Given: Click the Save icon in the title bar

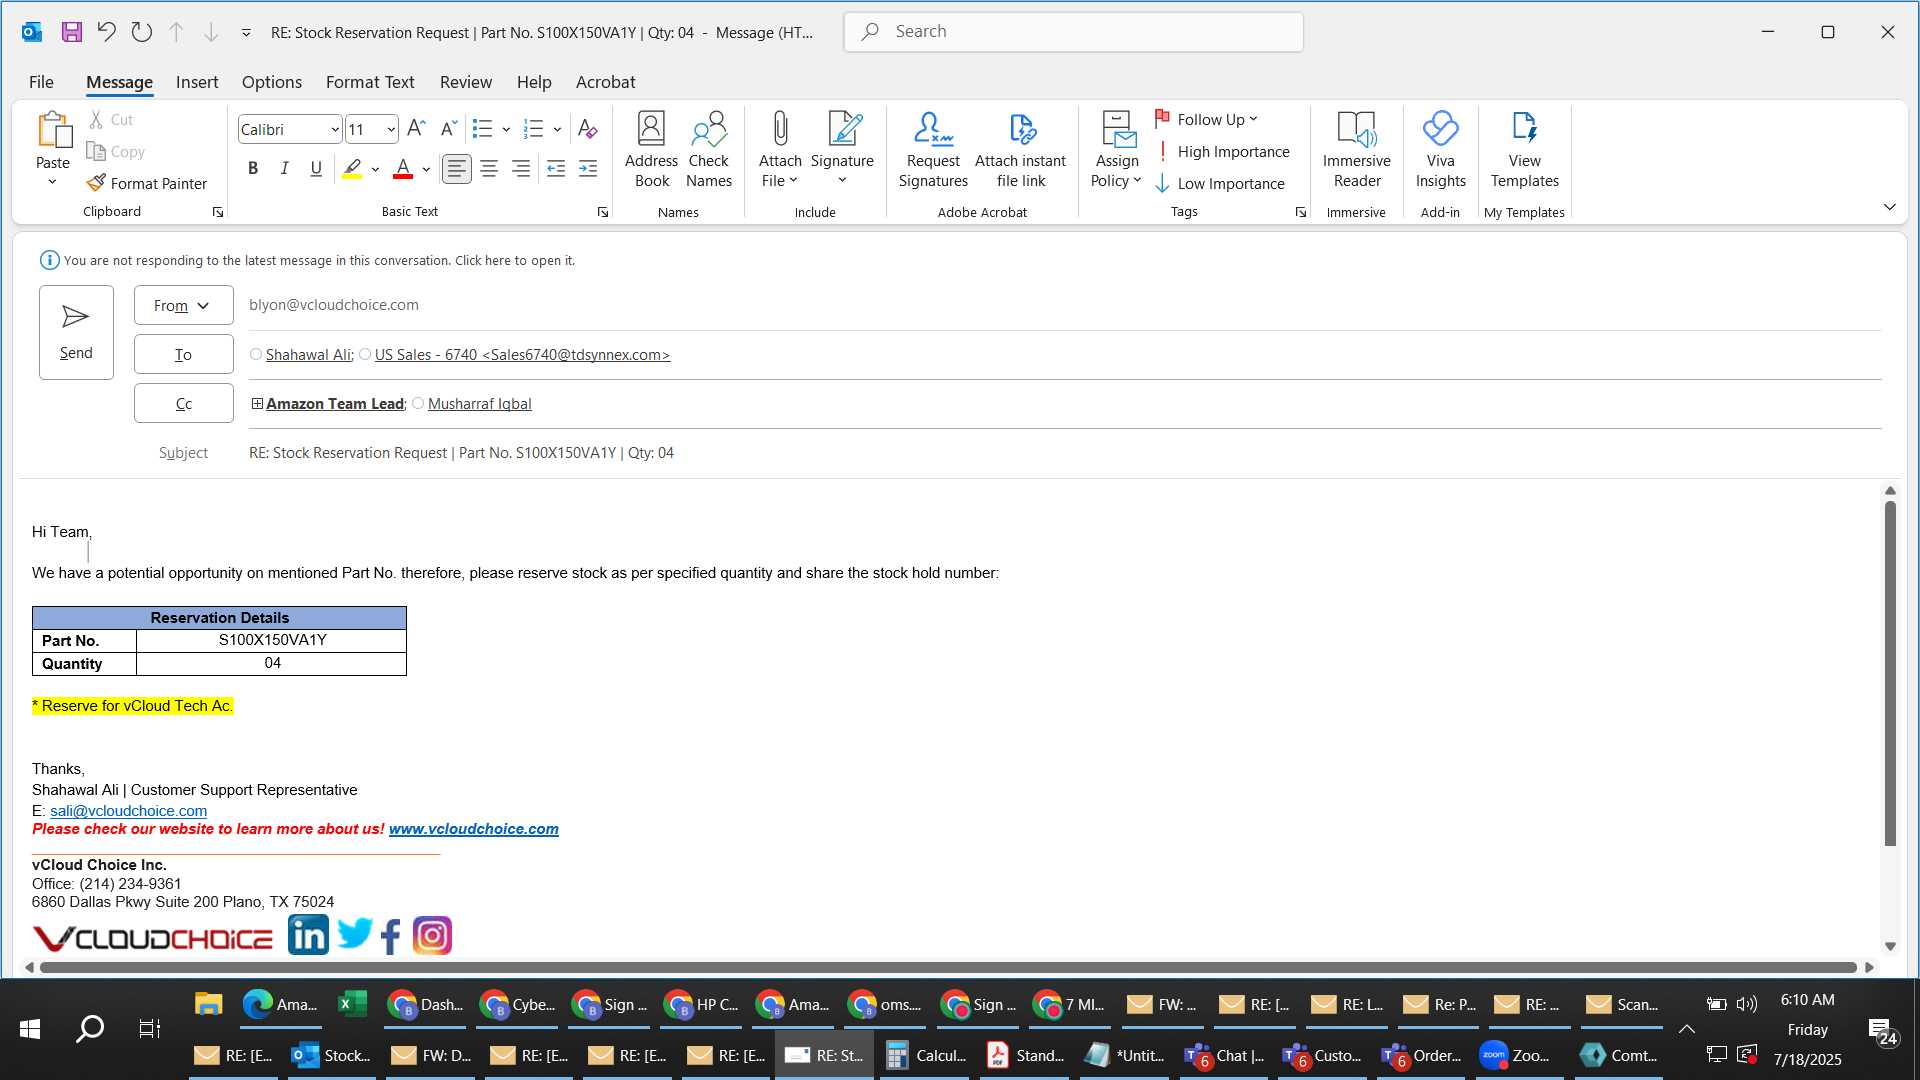Looking at the screenshot, I should (71, 32).
